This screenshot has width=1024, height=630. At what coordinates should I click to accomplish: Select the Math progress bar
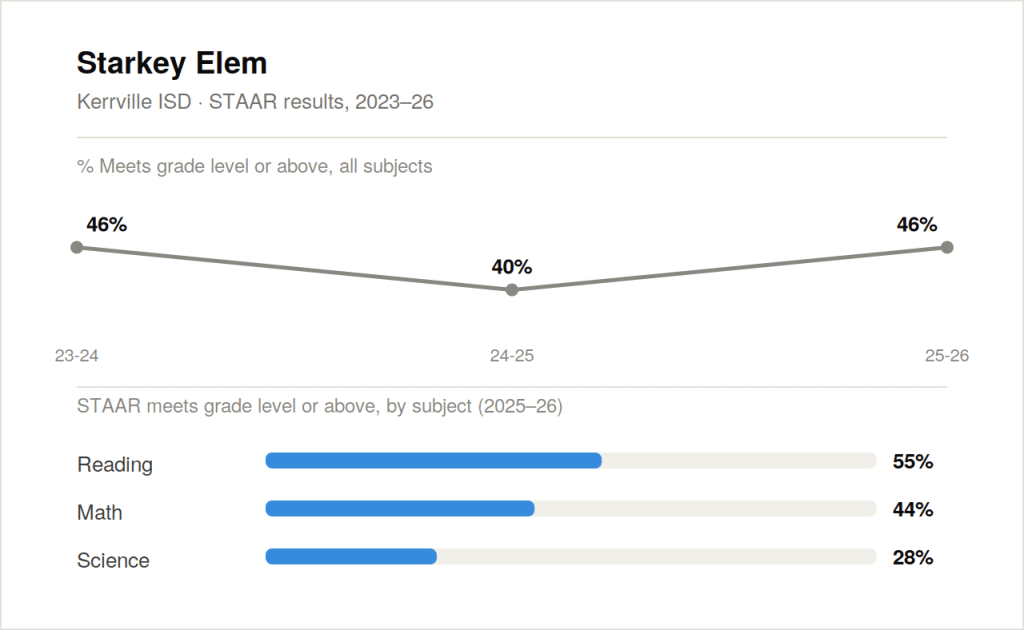pyautogui.click(x=571, y=509)
